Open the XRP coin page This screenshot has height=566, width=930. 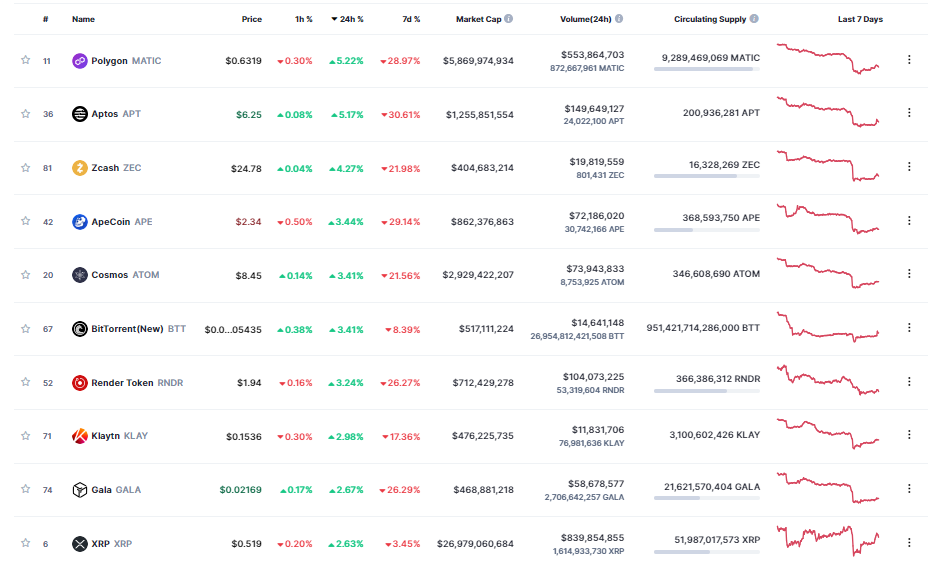click(112, 543)
